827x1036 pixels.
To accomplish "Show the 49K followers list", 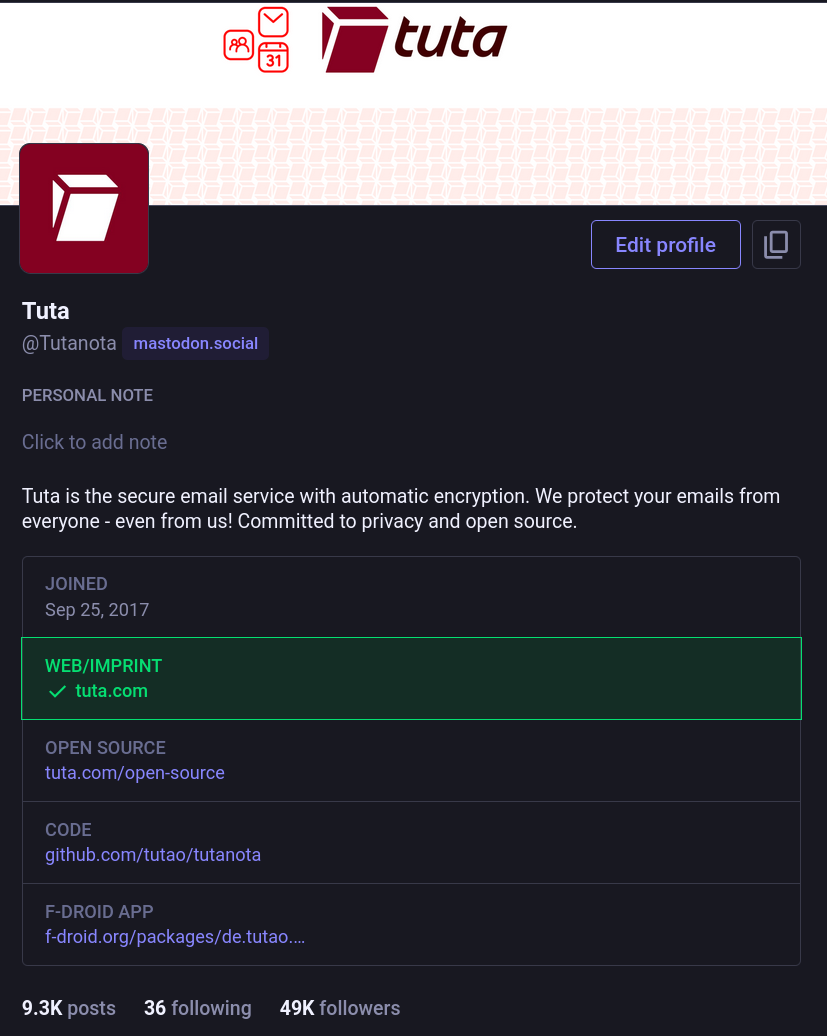I will [x=340, y=1008].
